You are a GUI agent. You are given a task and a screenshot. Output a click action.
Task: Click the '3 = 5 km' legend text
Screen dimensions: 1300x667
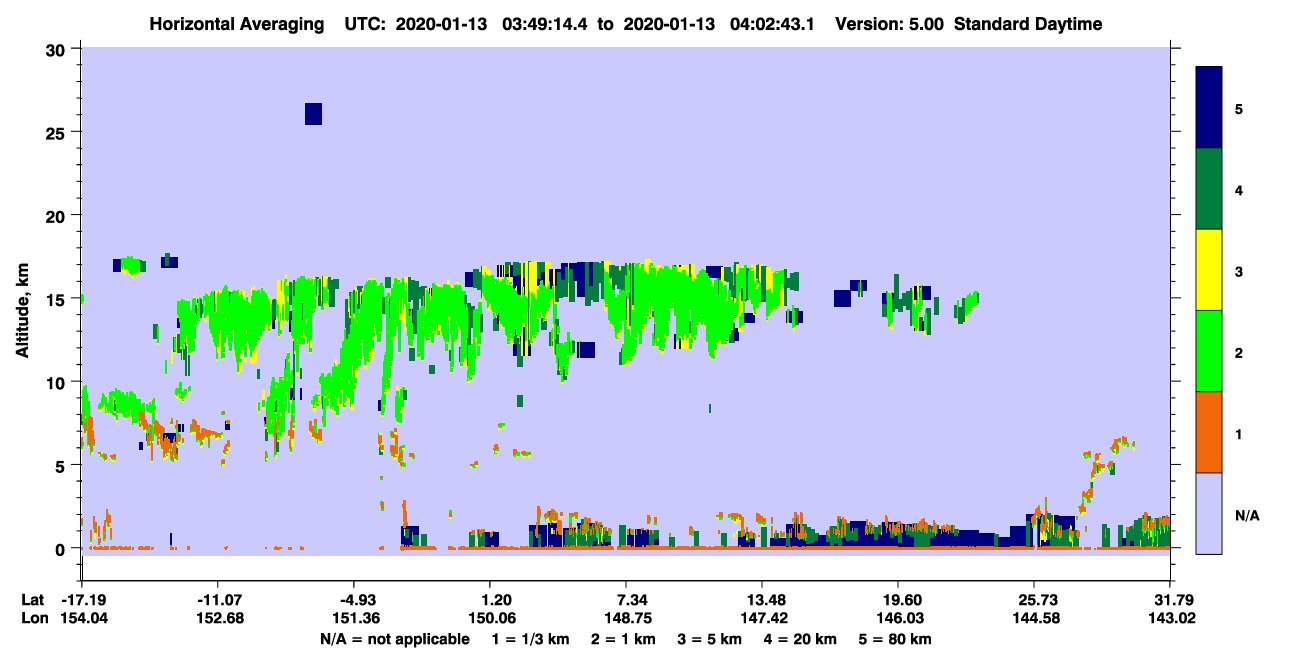click(x=711, y=639)
